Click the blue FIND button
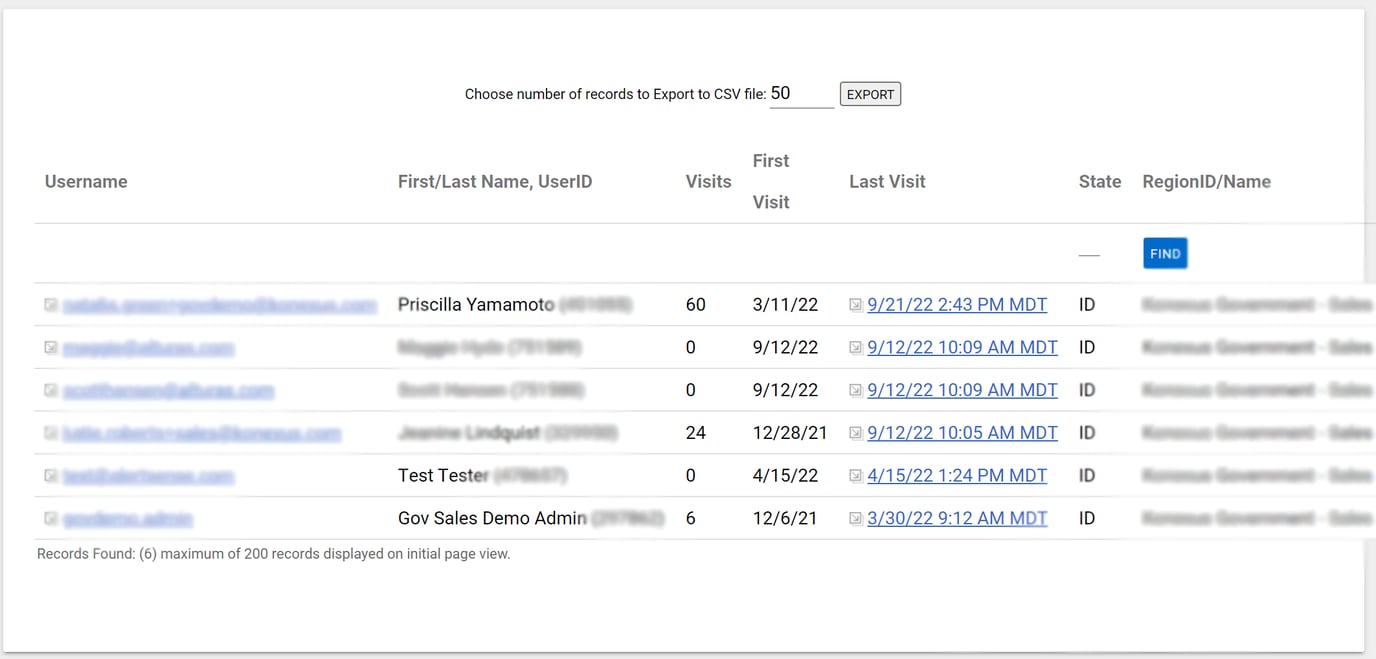1376x659 pixels. pyautogui.click(x=1164, y=253)
